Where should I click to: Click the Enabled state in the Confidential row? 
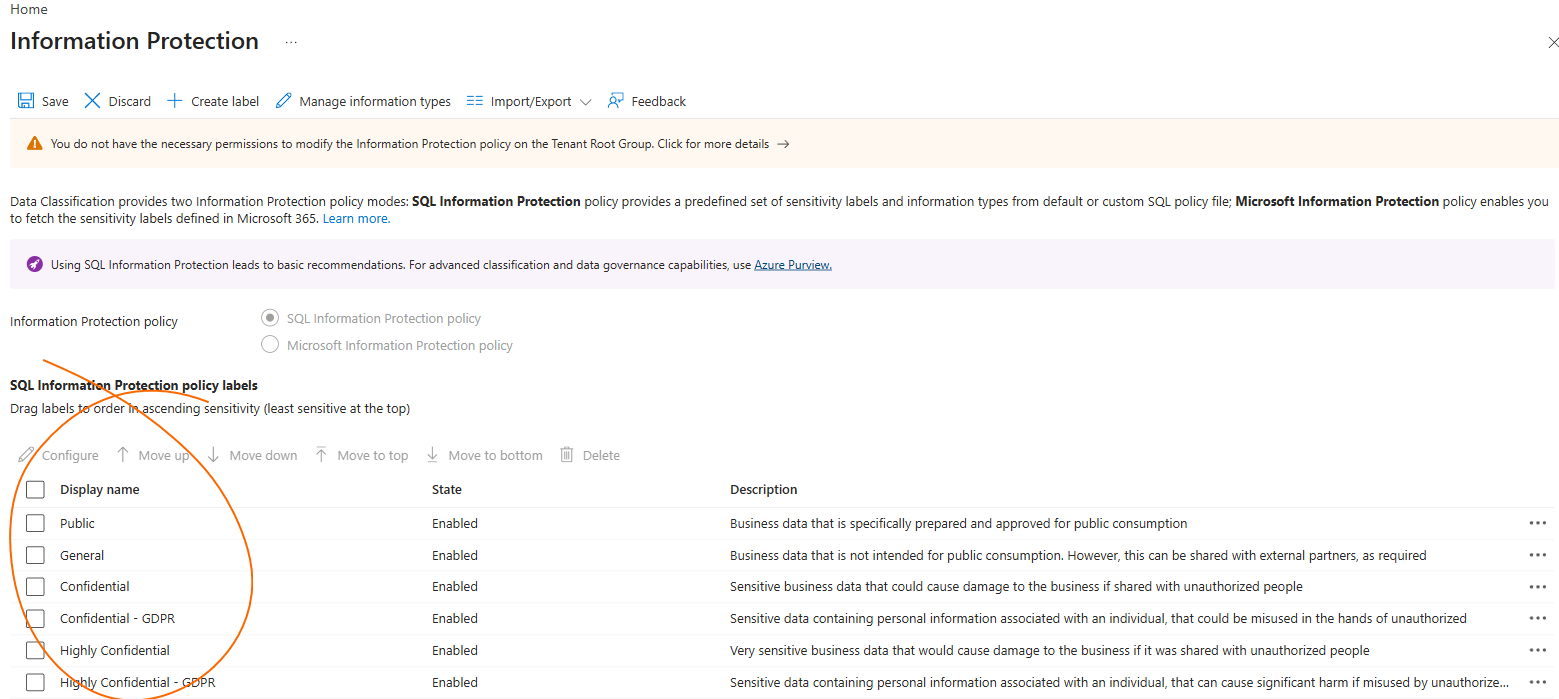click(x=455, y=586)
